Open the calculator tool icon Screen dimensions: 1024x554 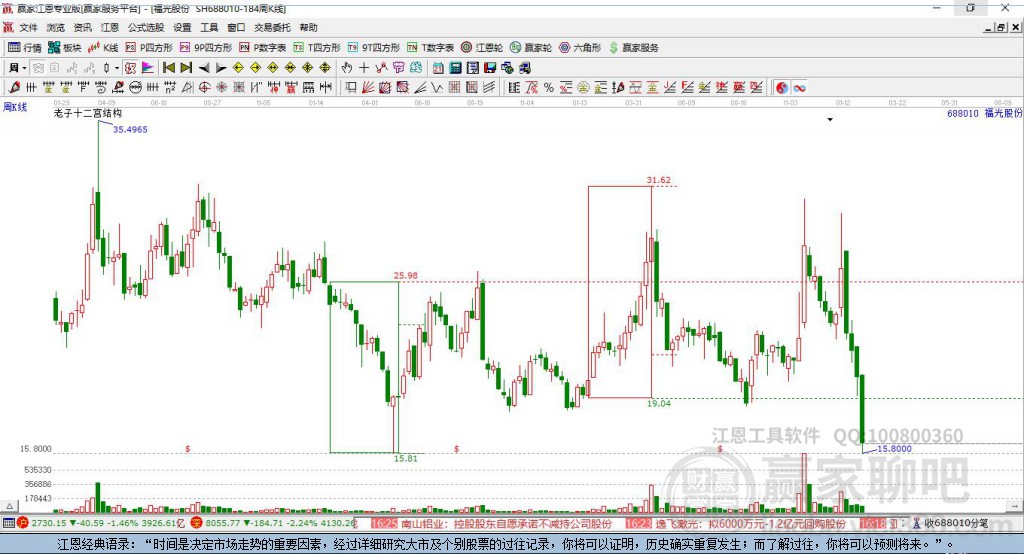click(x=455, y=68)
